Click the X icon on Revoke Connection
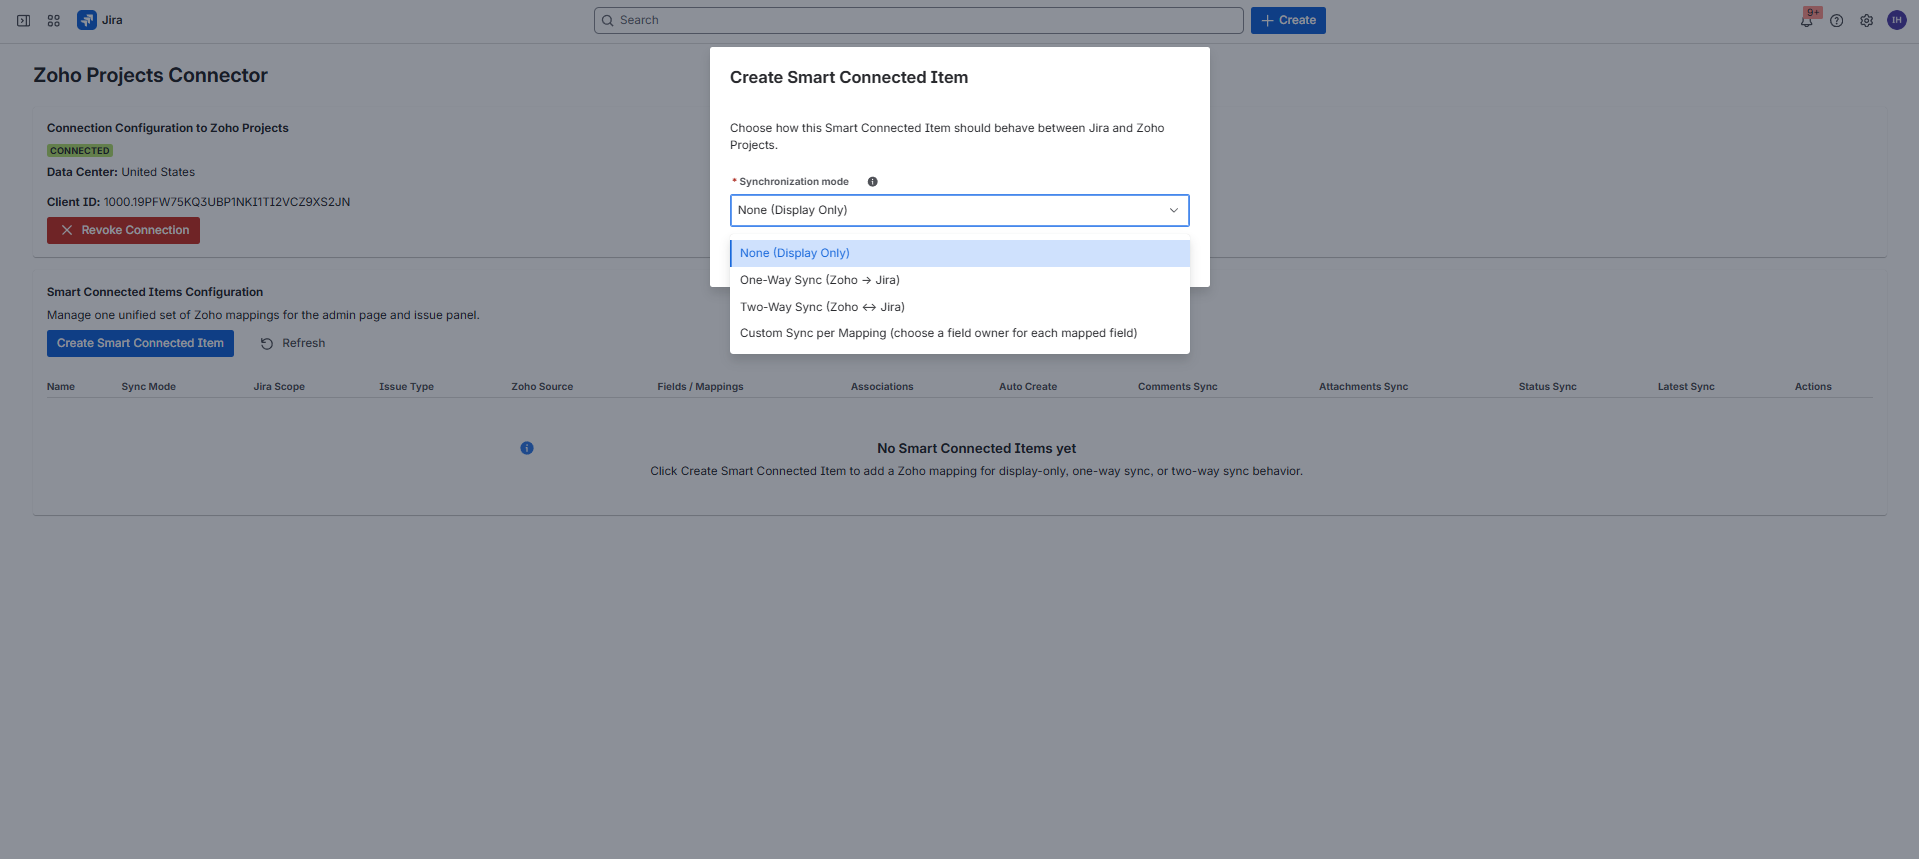The width and height of the screenshot is (1919, 859). pos(67,230)
